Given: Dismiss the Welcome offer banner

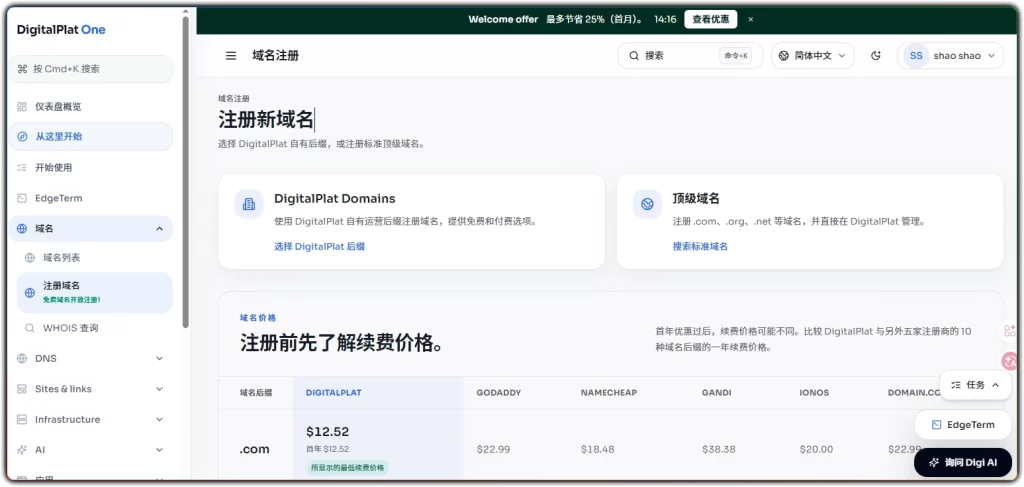Looking at the screenshot, I should click(750, 20).
